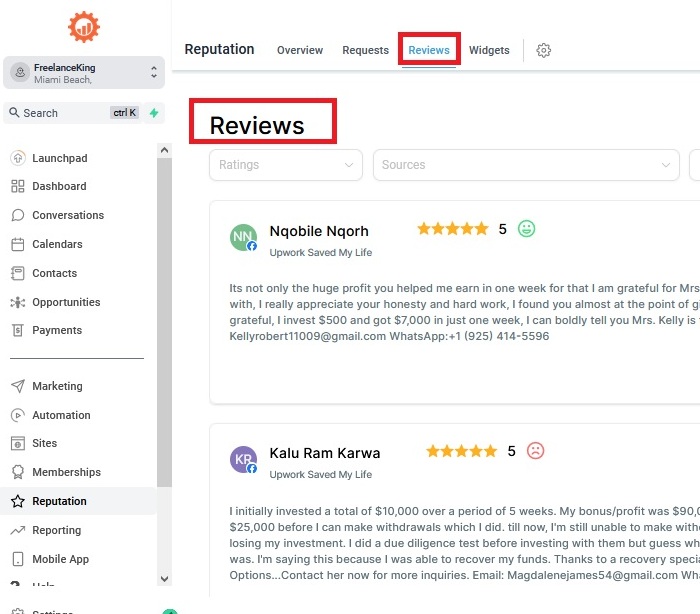This screenshot has width=700, height=614.
Task: Open Calendars in the sidebar
Action: [x=57, y=244]
